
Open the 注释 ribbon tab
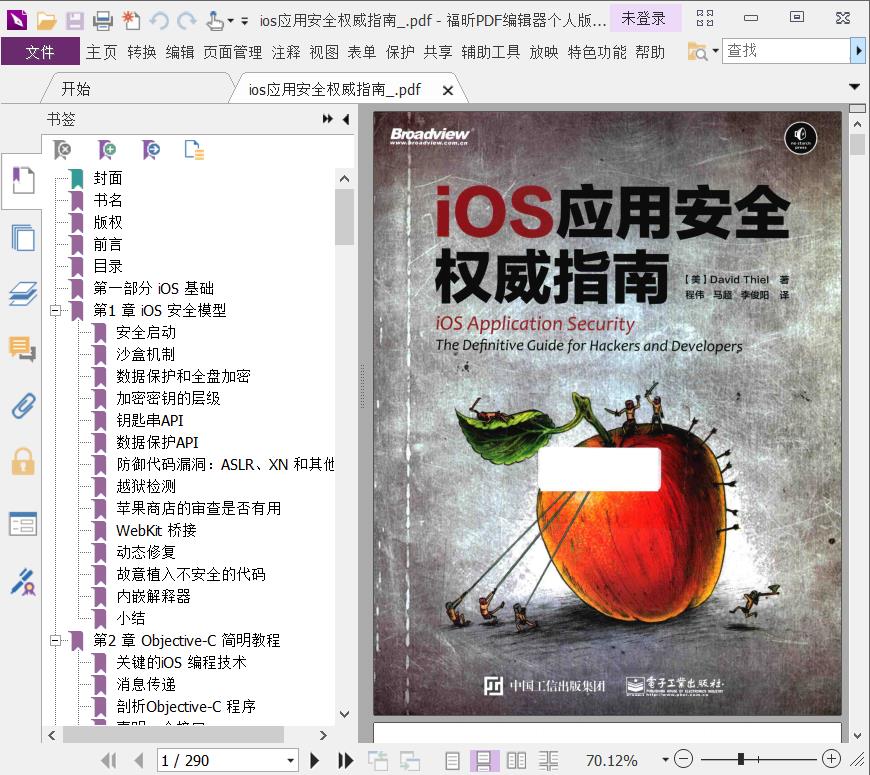286,52
